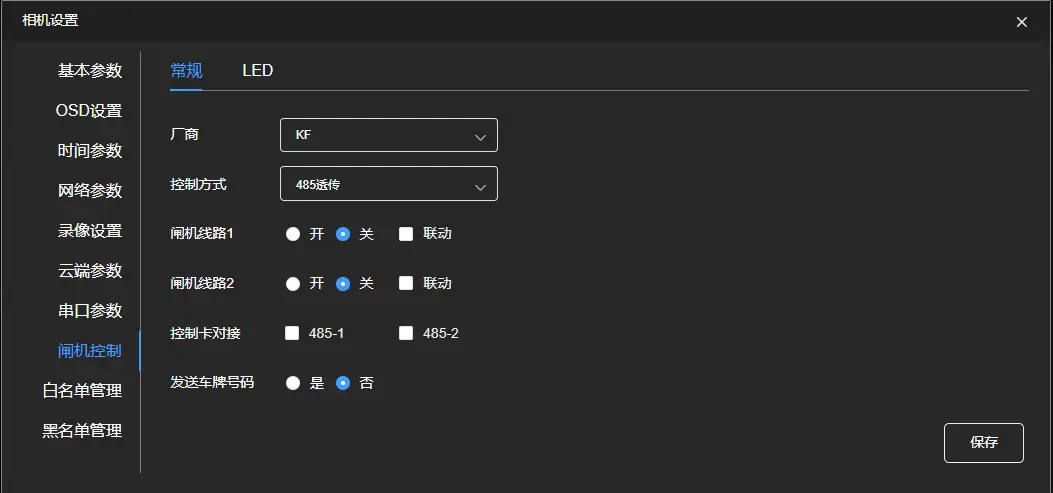Open 基本参数 in the sidebar
1053x493 pixels.
coord(90,71)
